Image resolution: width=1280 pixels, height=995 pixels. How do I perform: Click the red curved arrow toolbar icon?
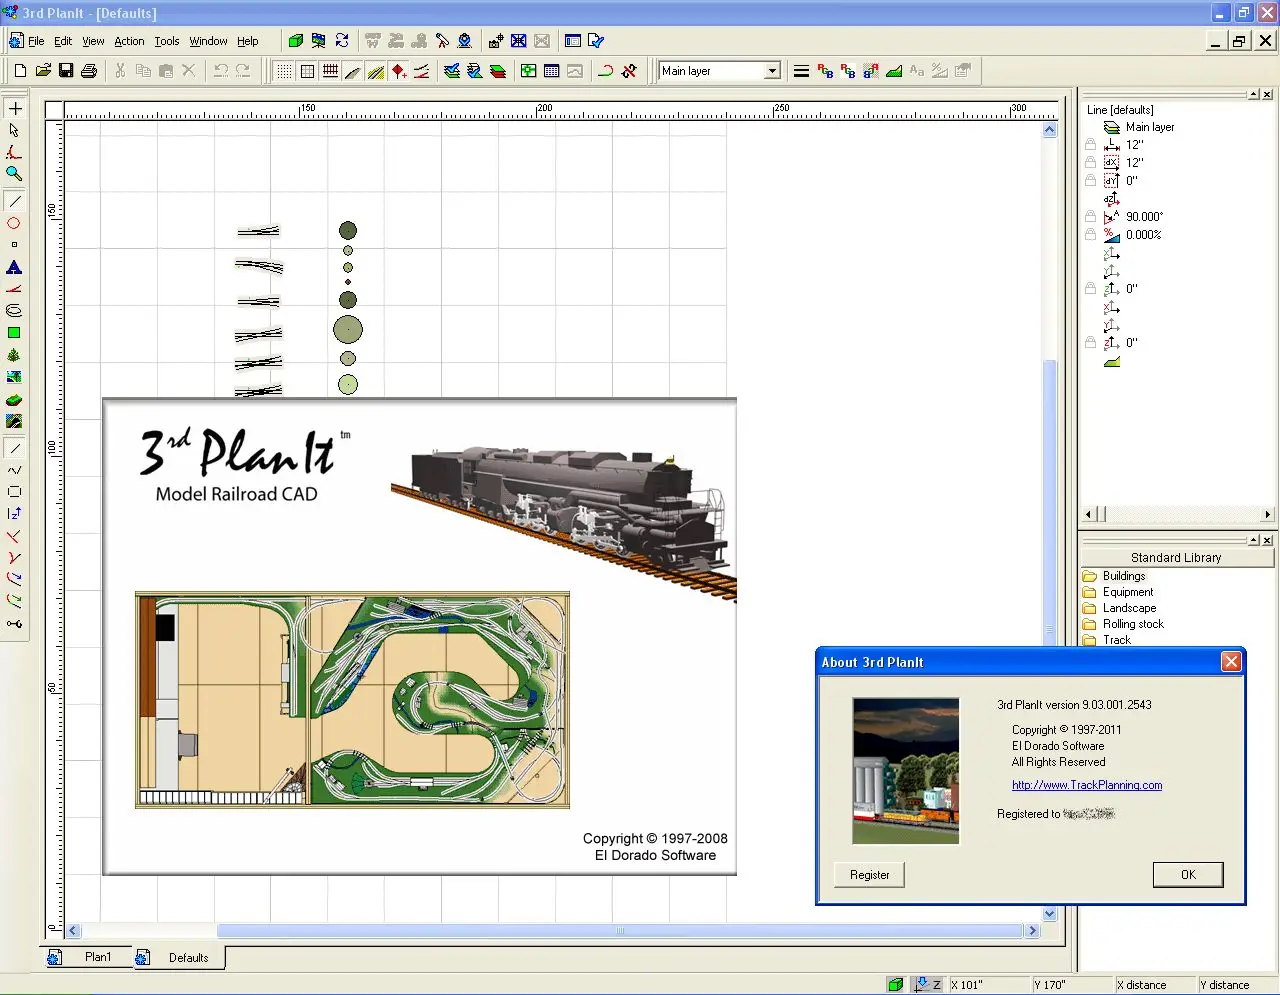pyautogui.click(x=605, y=71)
